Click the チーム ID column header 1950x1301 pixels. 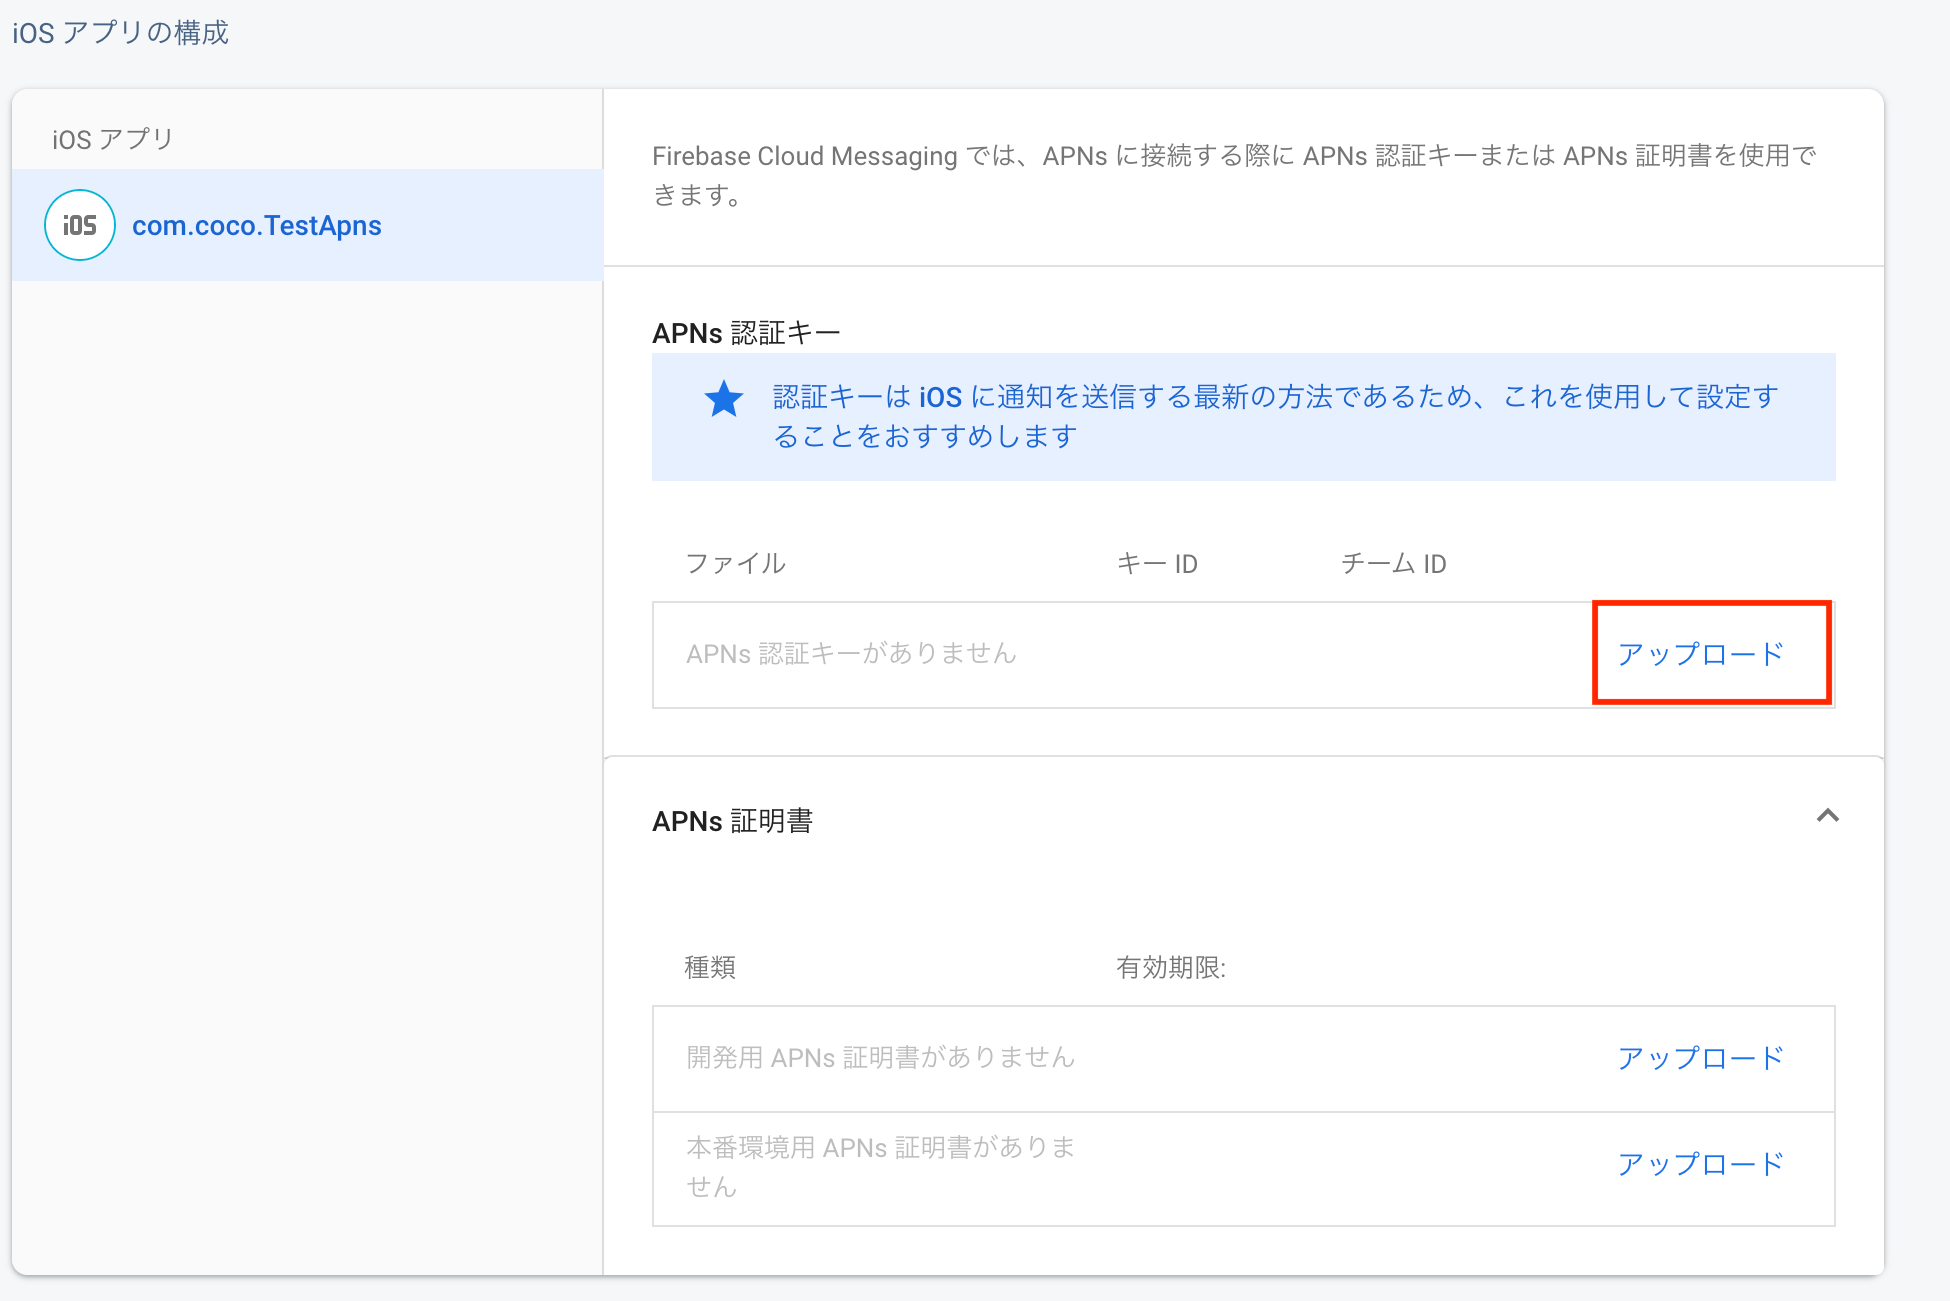pos(1394,564)
